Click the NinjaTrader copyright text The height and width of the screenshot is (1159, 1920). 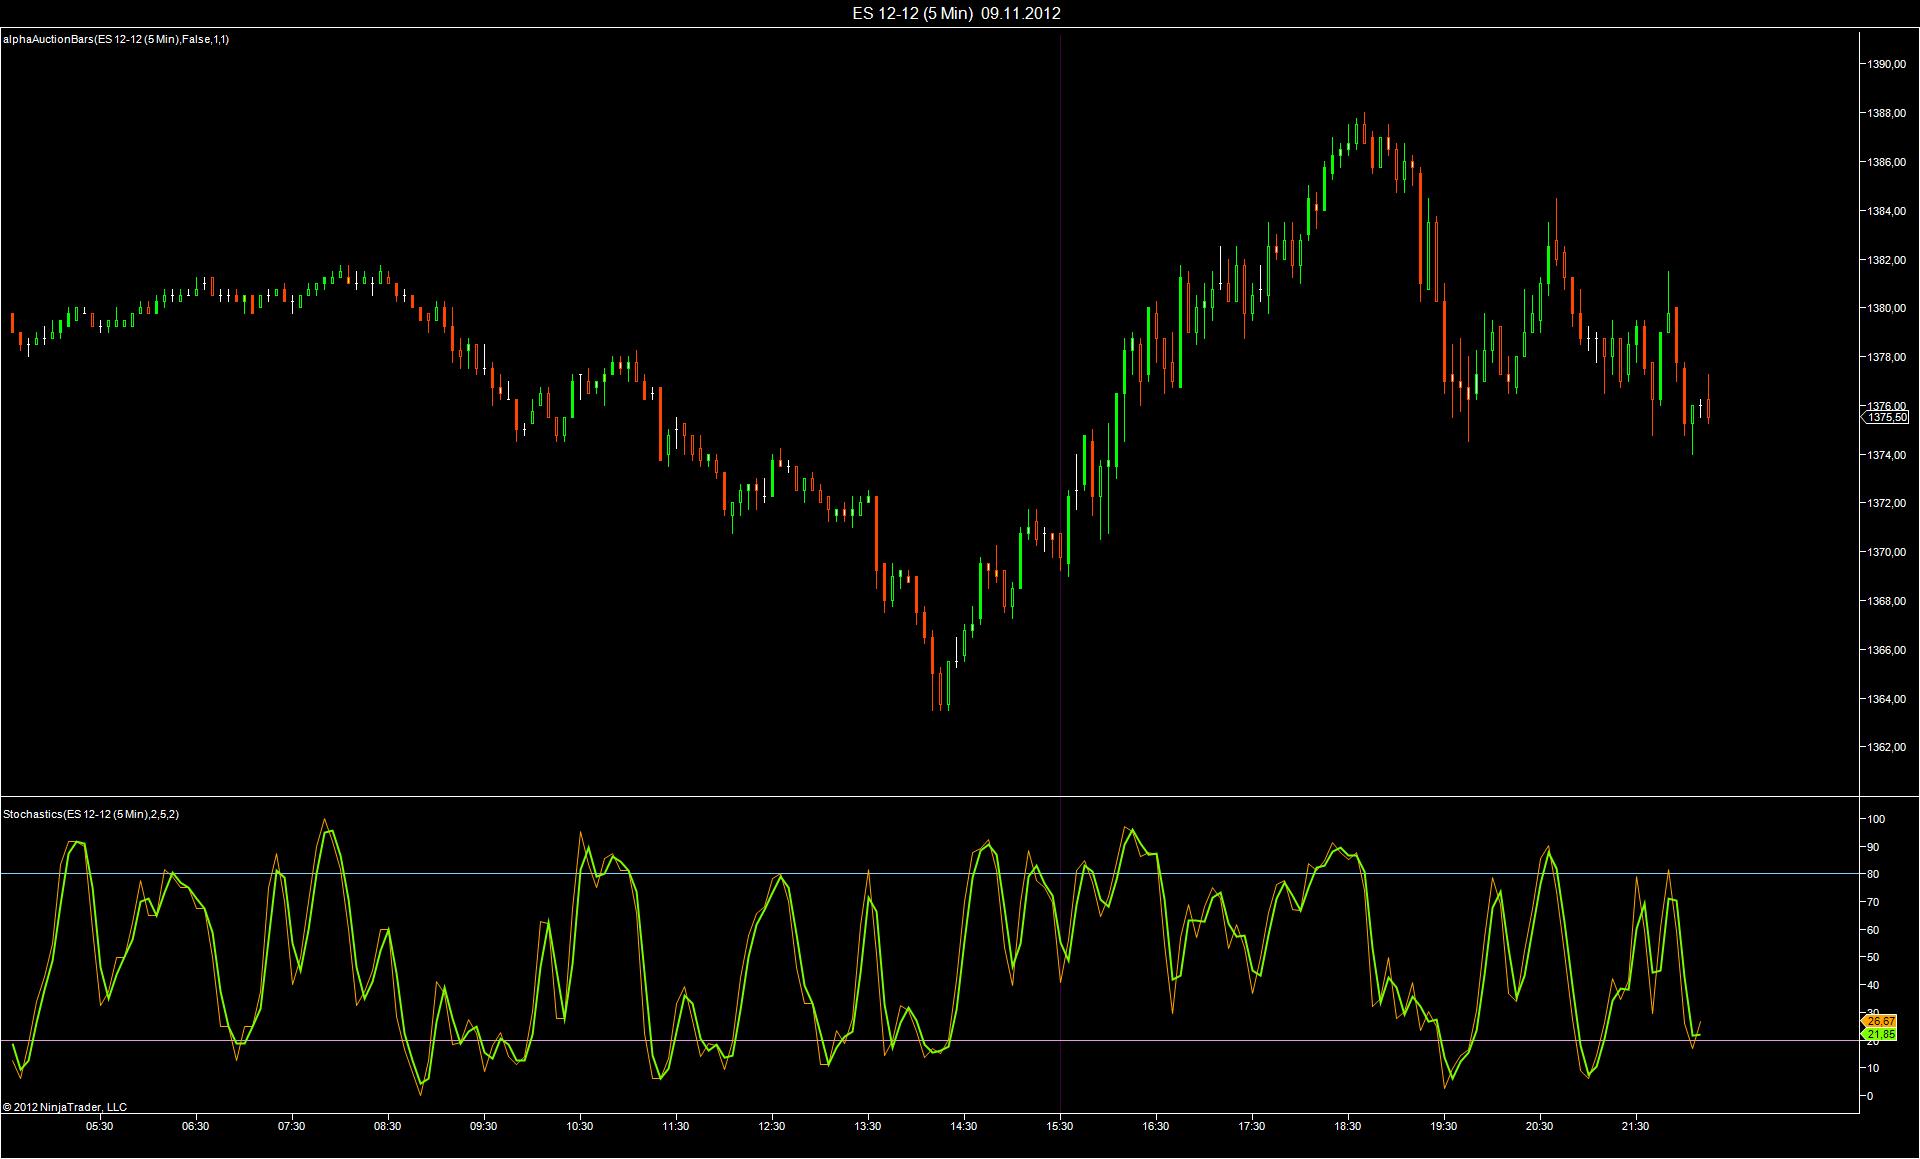pos(65,1107)
